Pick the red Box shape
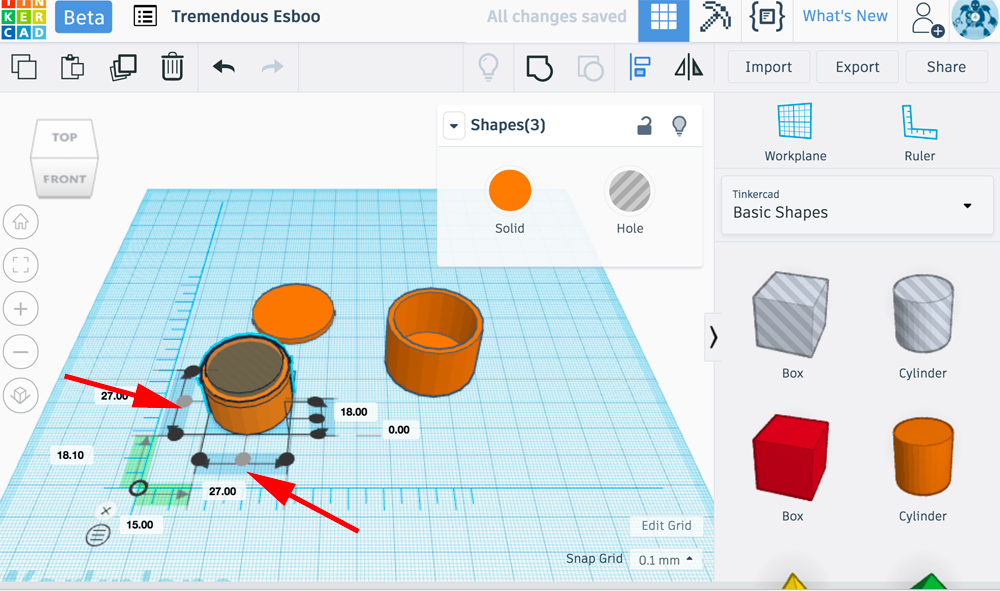 (x=791, y=457)
